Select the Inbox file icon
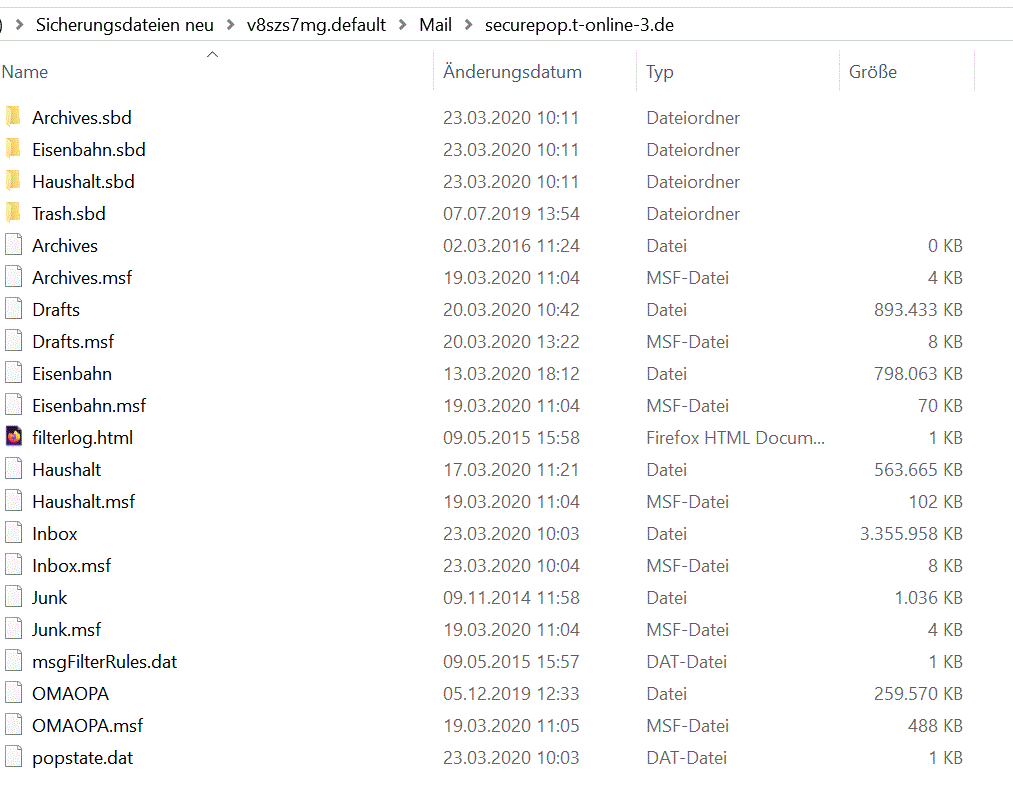The image size is (1013, 792). coord(13,533)
